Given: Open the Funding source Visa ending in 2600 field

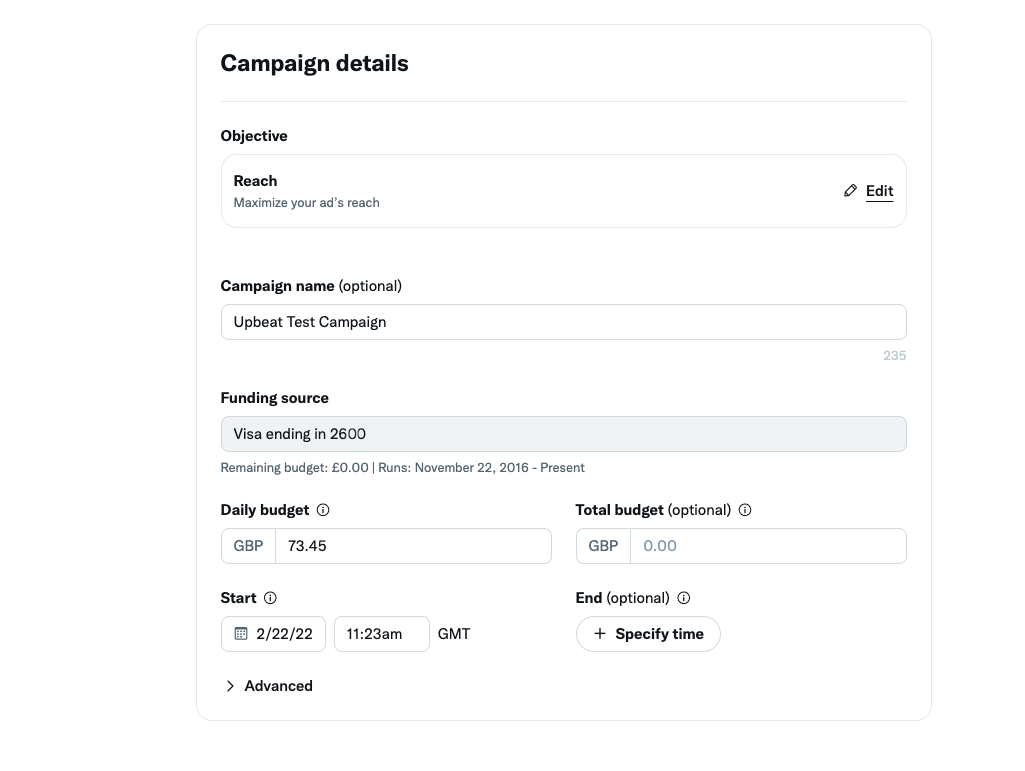Looking at the screenshot, I should click(x=563, y=434).
